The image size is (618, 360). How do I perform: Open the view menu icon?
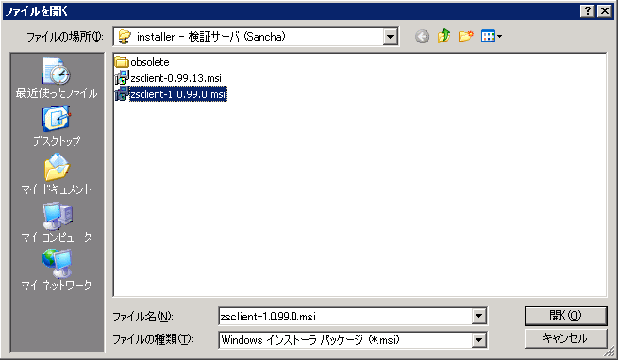488,36
